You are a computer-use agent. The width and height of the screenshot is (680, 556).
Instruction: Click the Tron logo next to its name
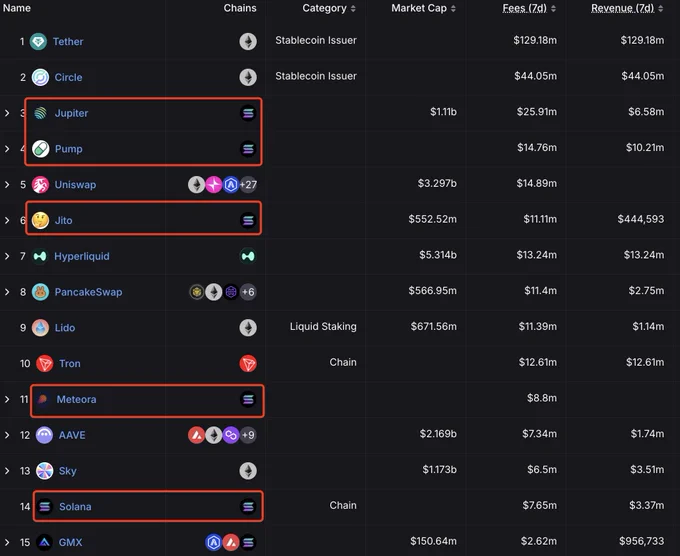coord(44,363)
